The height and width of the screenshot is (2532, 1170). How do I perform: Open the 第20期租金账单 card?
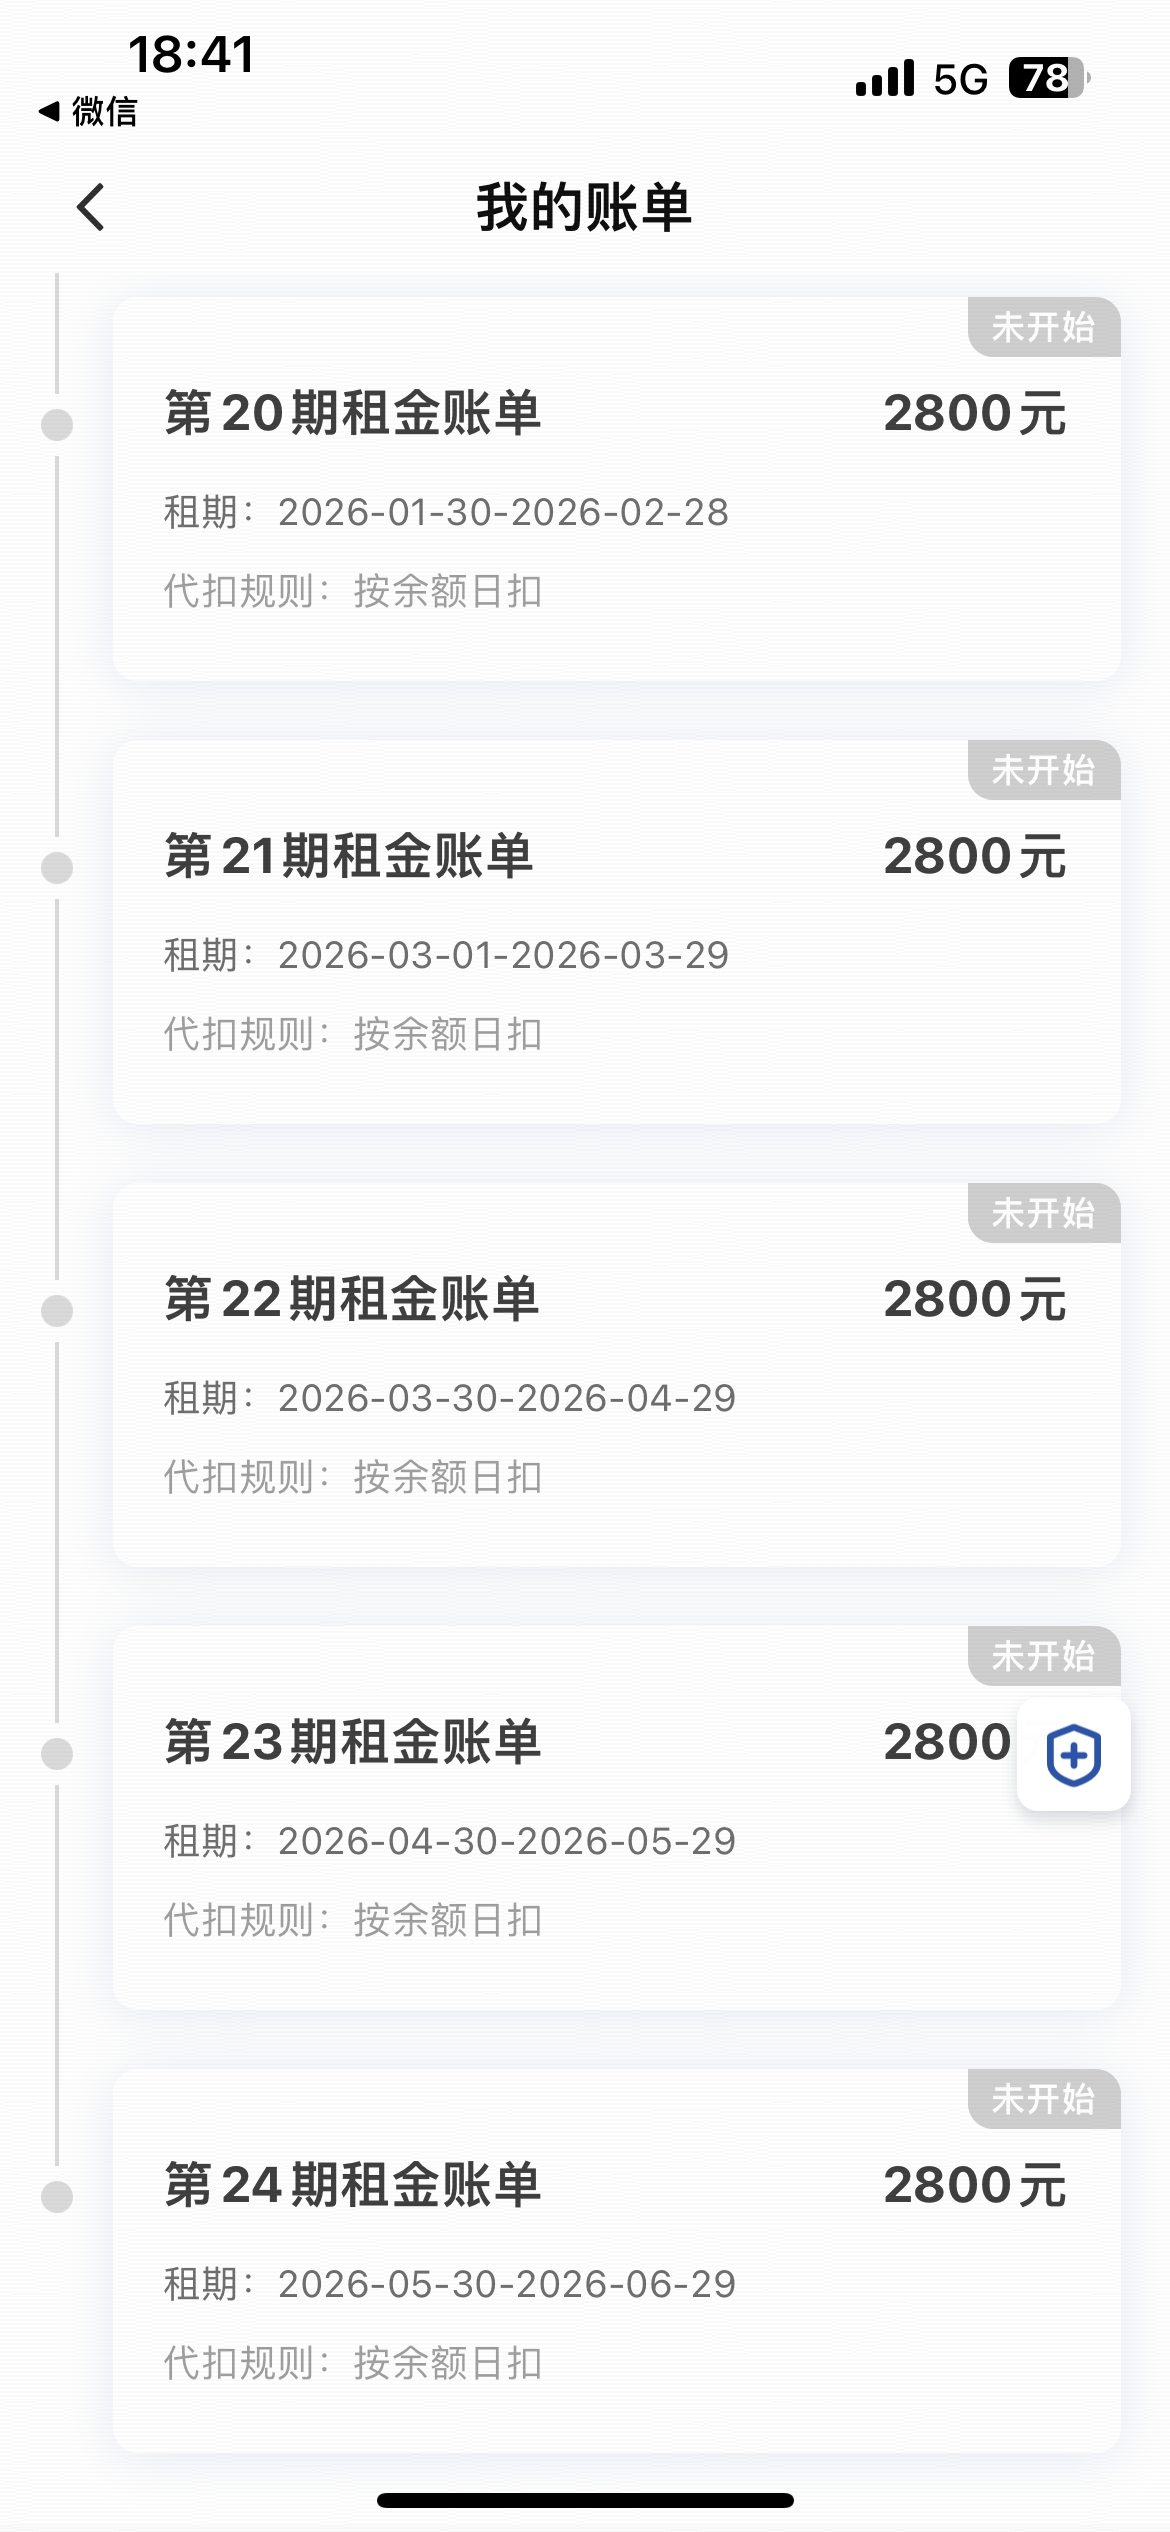point(616,490)
